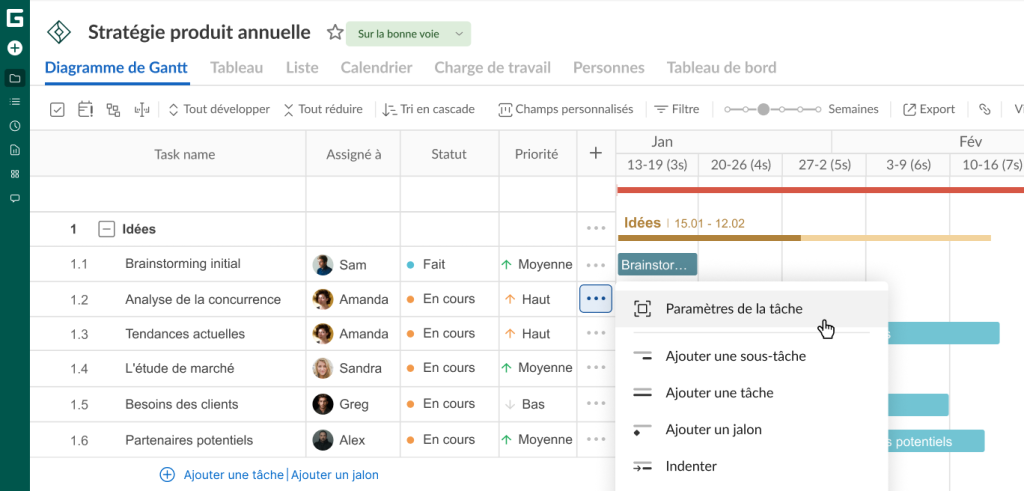Click the zoom slider handle
Viewport: 1024px width, 491px height.
763,110
